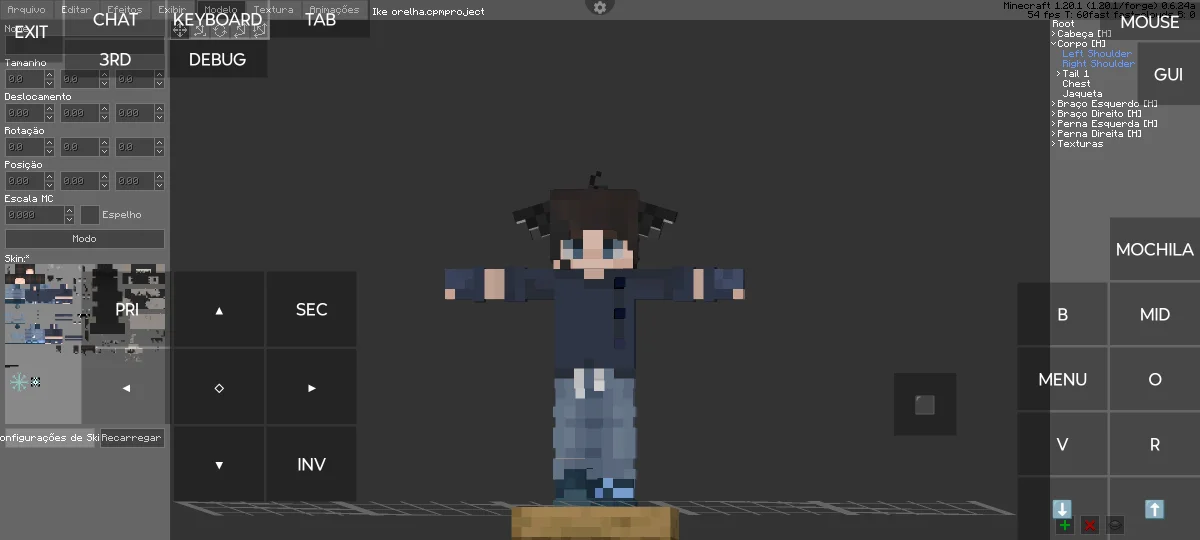The width and height of the screenshot is (1200, 540).
Task: Select Right Shoulder in model tree
Action: coord(1099,64)
